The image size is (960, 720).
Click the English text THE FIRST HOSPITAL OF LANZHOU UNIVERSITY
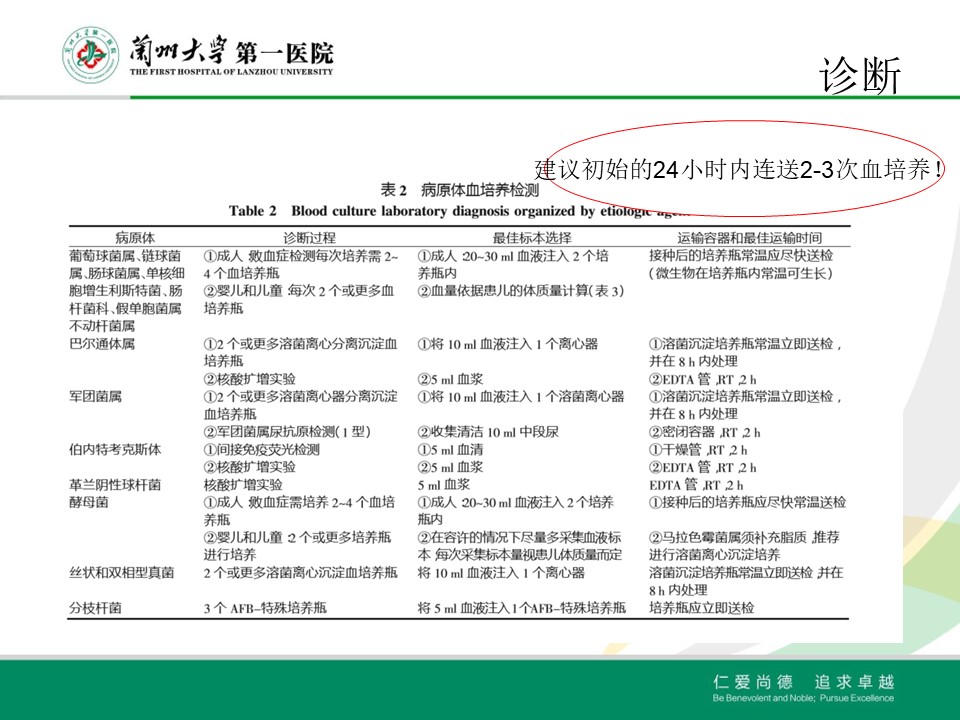coord(231,72)
